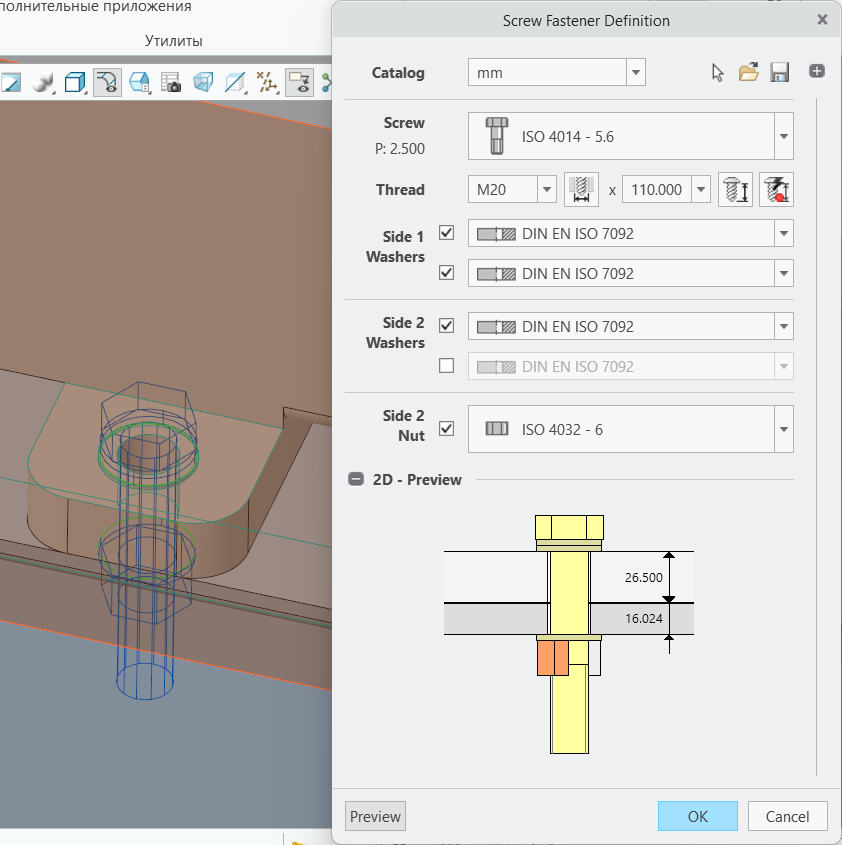Expand the Screw ISO 4014 - 5.6 dropdown
The height and width of the screenshot is (845, 842).
tap(784, 136)
